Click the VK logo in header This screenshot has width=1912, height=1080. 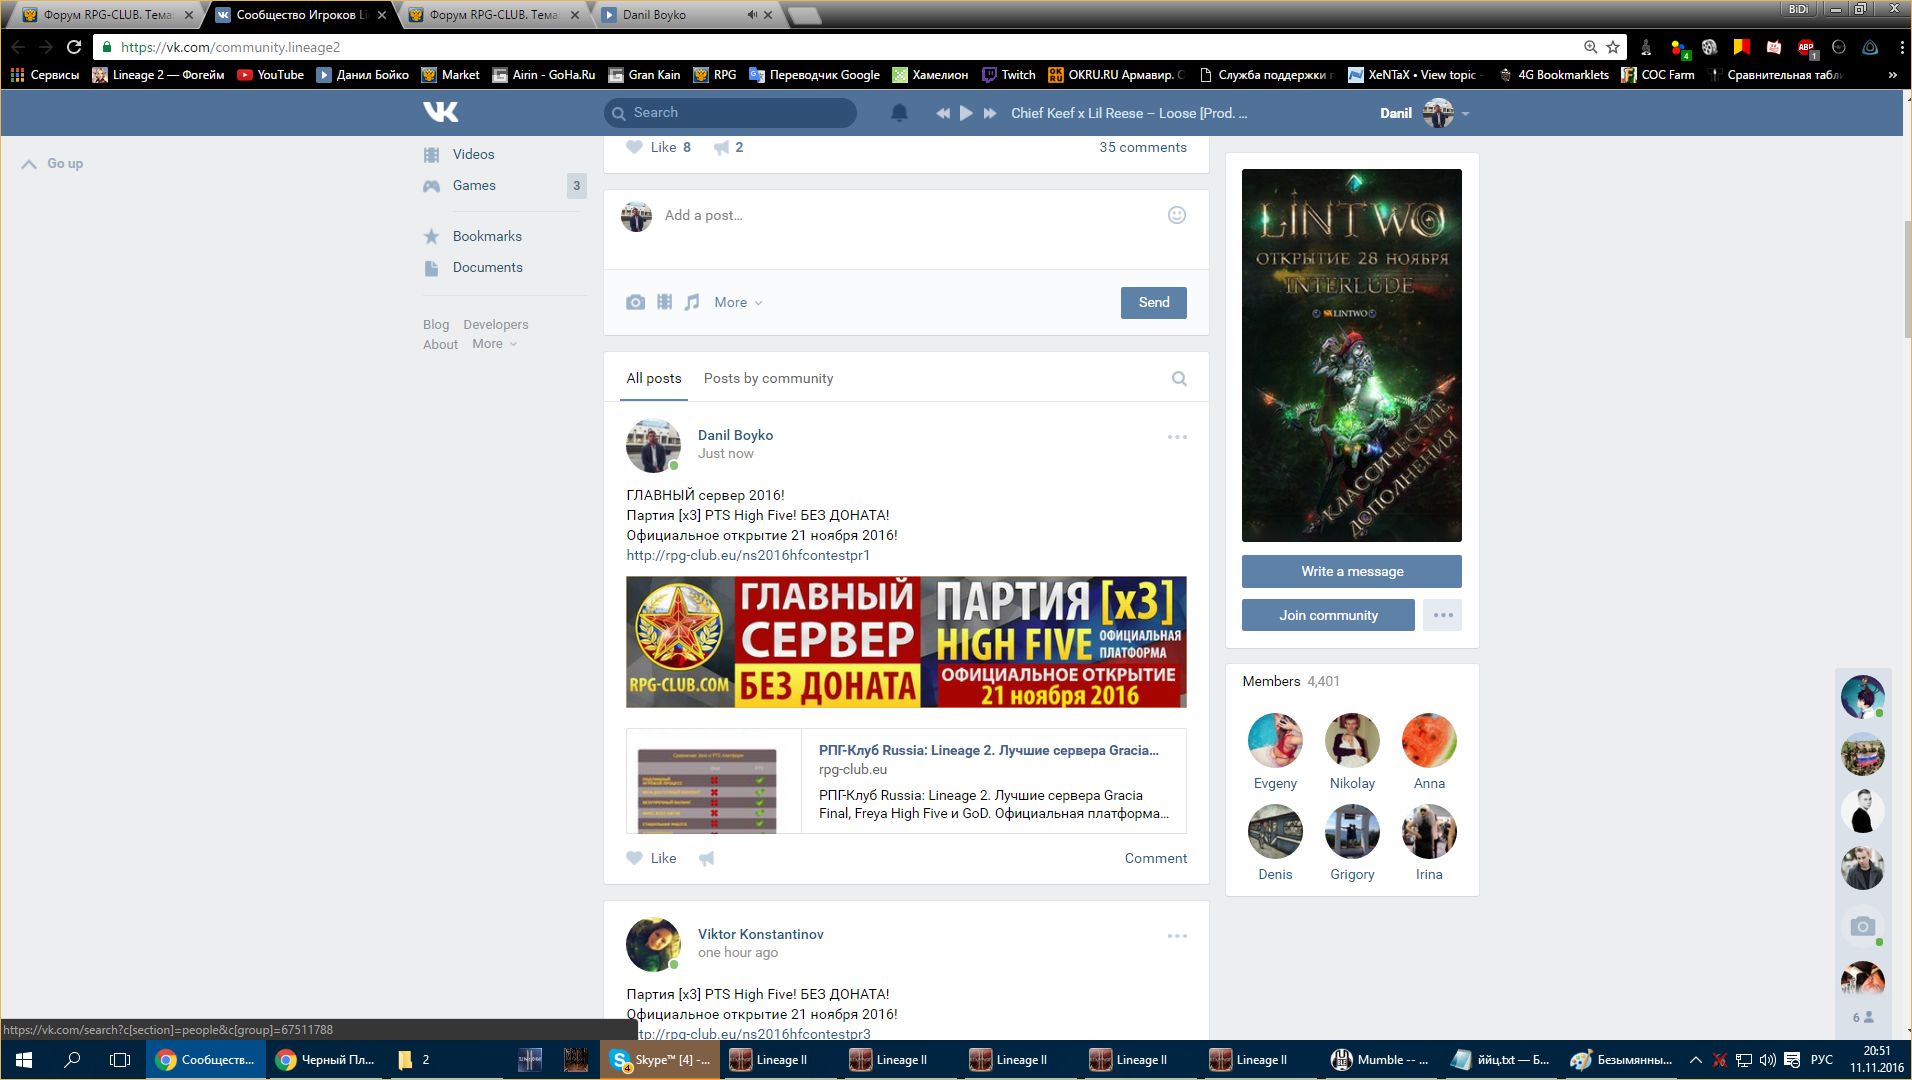tap(440, 112)
